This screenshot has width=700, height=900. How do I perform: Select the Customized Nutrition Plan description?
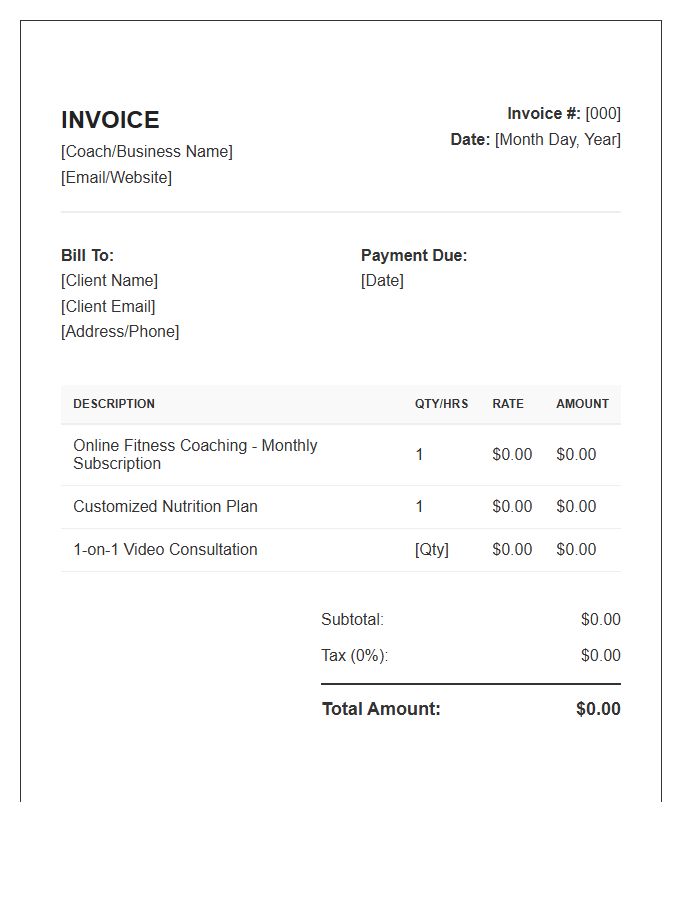(x=165, y=507)
